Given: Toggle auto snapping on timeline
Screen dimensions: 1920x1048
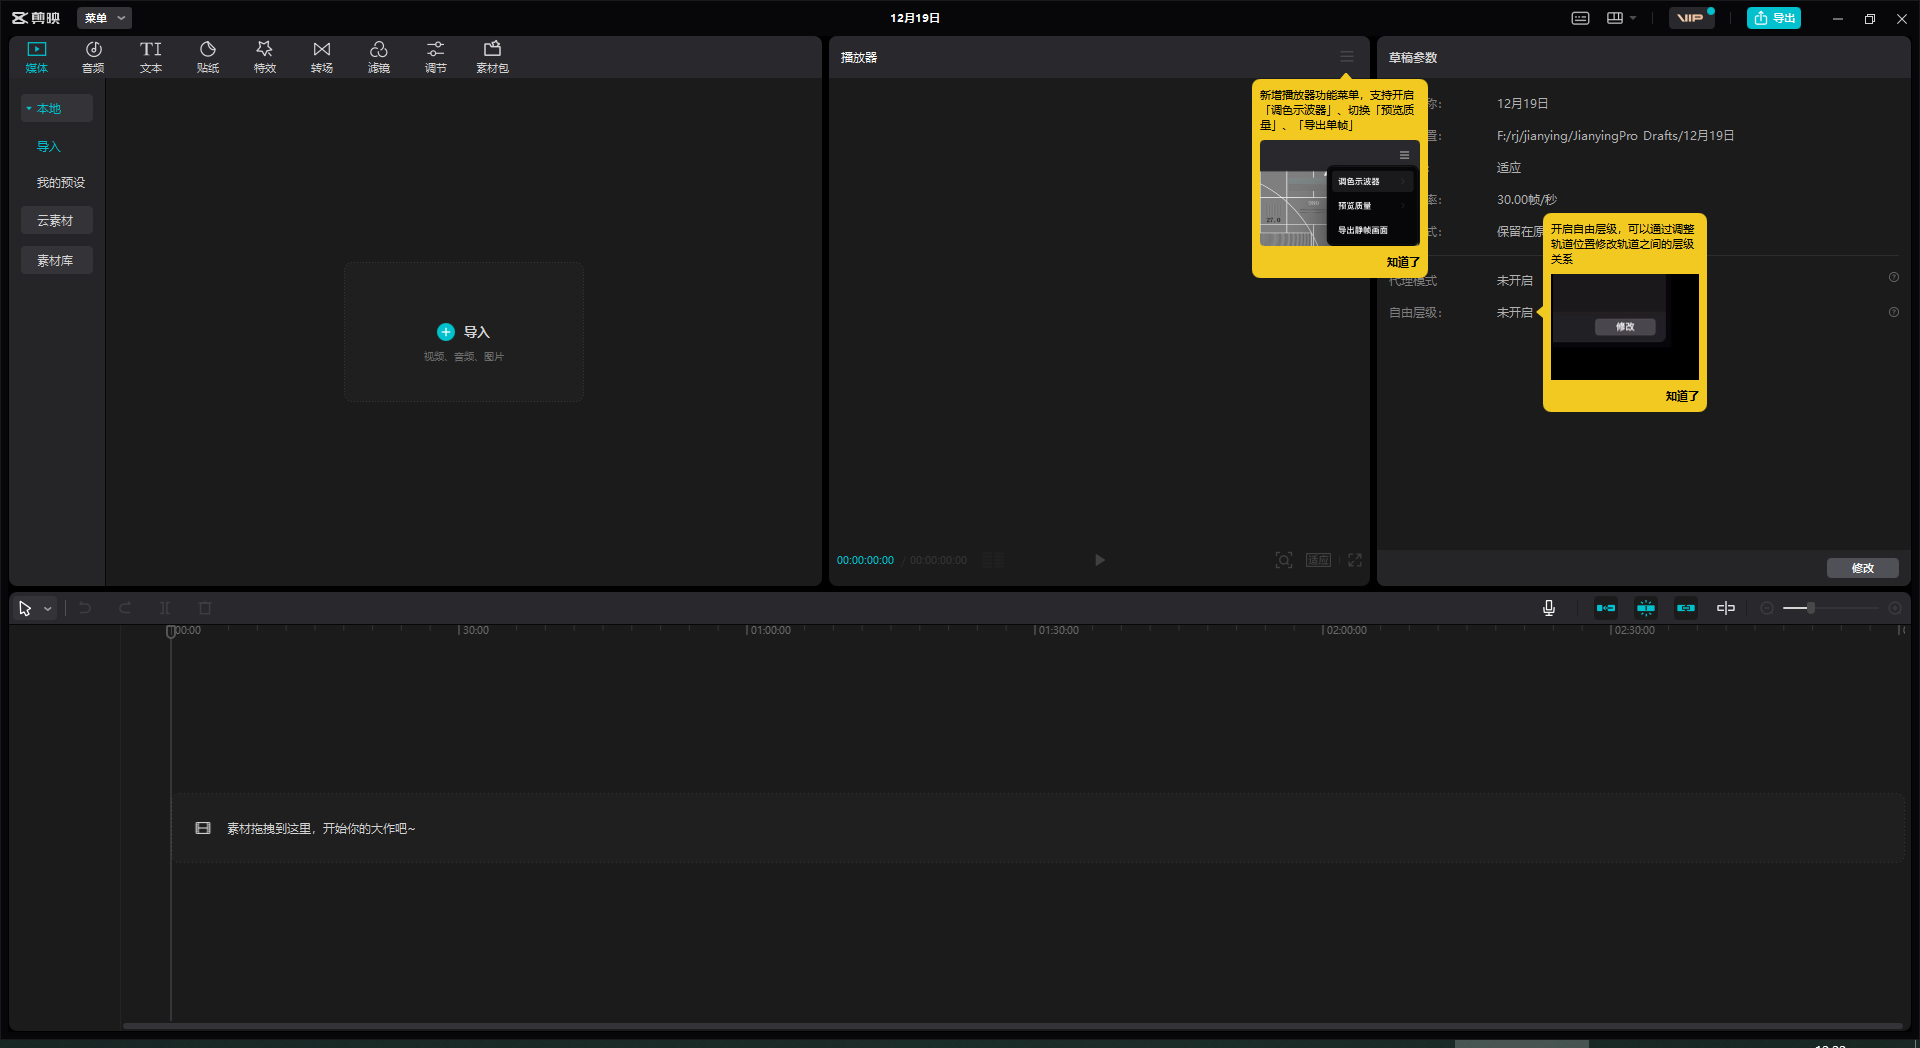Looking at the screenshot, I should [1646, 608].
